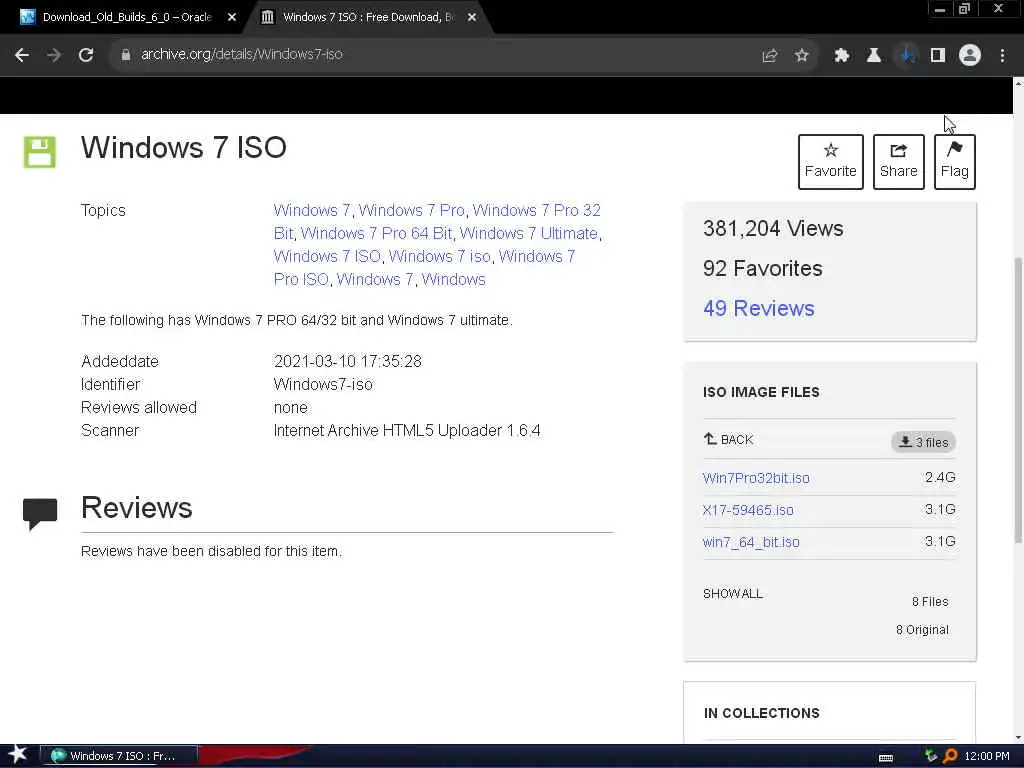Open Chrome three-dot menu
The width and height of the screenshot is (1024, 768).
1002,56
